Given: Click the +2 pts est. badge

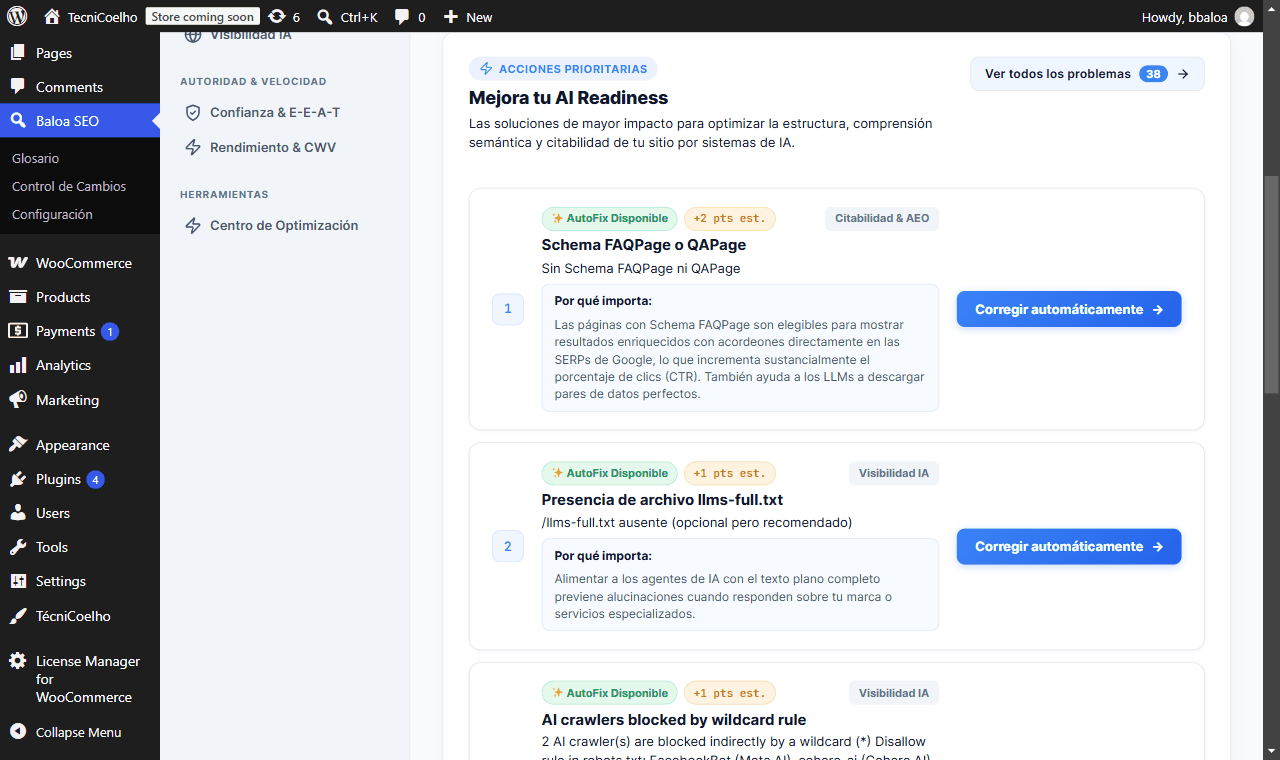Looking at the screenshot, I should click(729, 218).
